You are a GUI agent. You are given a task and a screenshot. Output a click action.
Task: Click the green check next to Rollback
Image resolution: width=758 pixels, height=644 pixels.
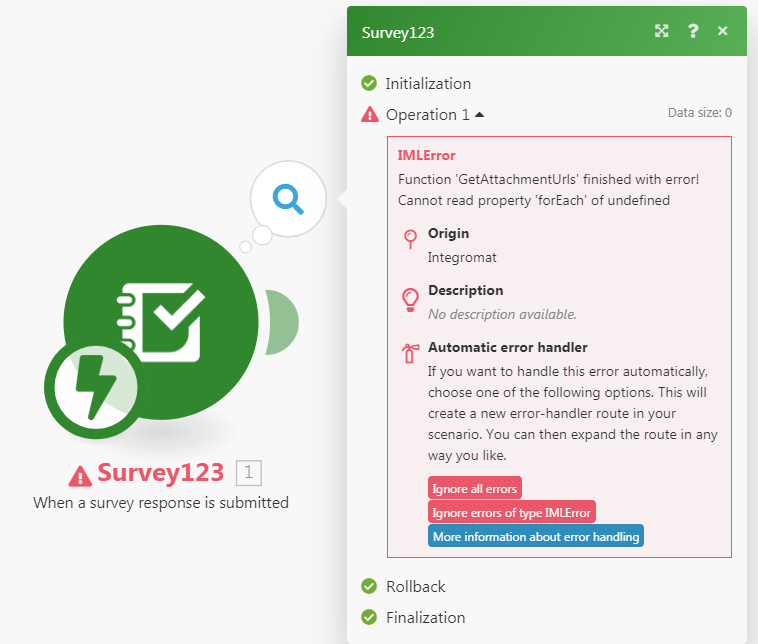(369, 586)
